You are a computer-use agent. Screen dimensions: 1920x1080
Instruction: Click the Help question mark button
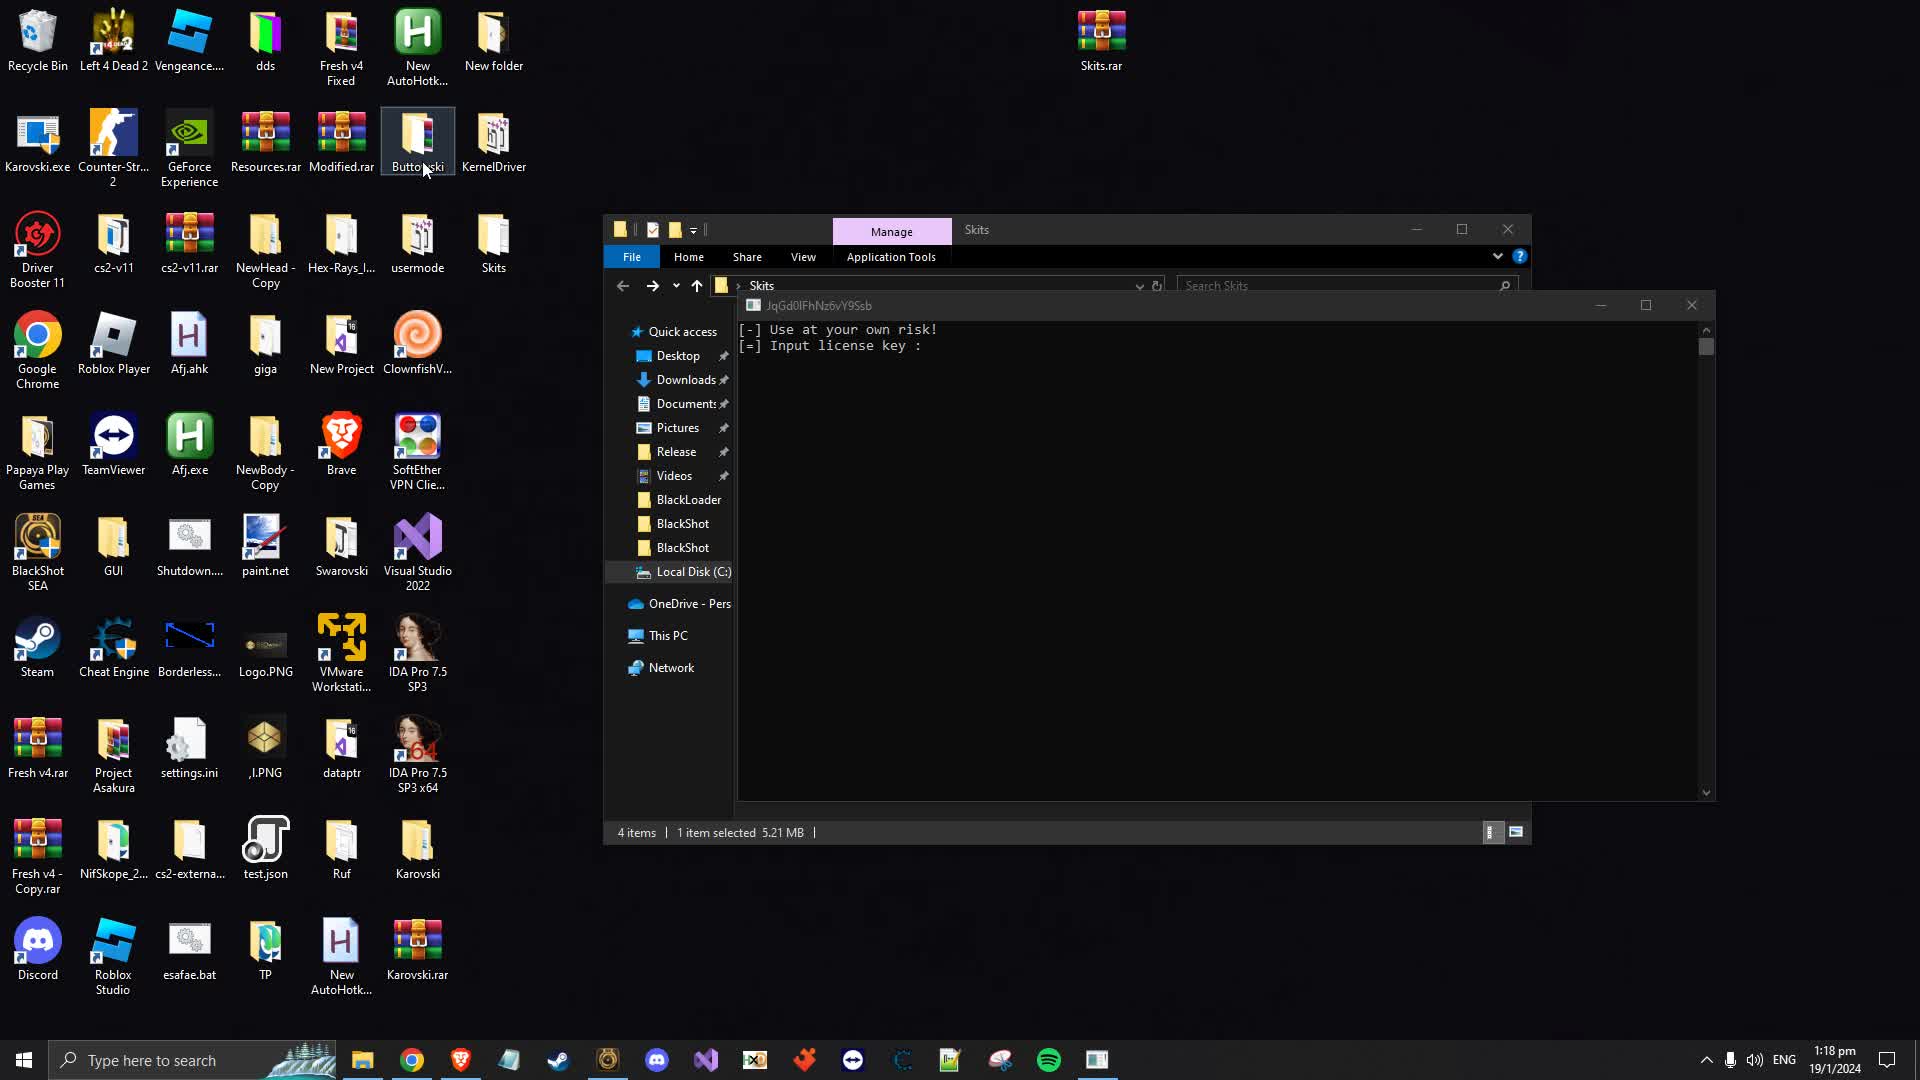point(1521,256)
